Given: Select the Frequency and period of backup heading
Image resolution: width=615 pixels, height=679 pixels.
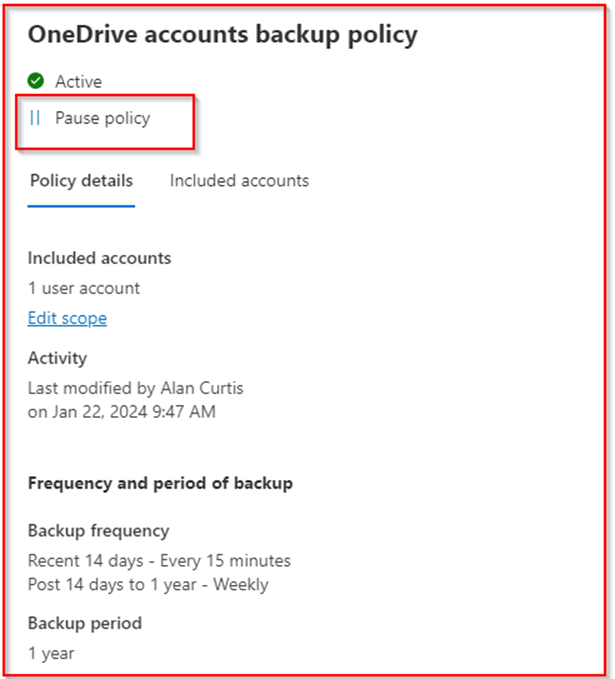Looking at the screenshot, I should coord(160,483).
